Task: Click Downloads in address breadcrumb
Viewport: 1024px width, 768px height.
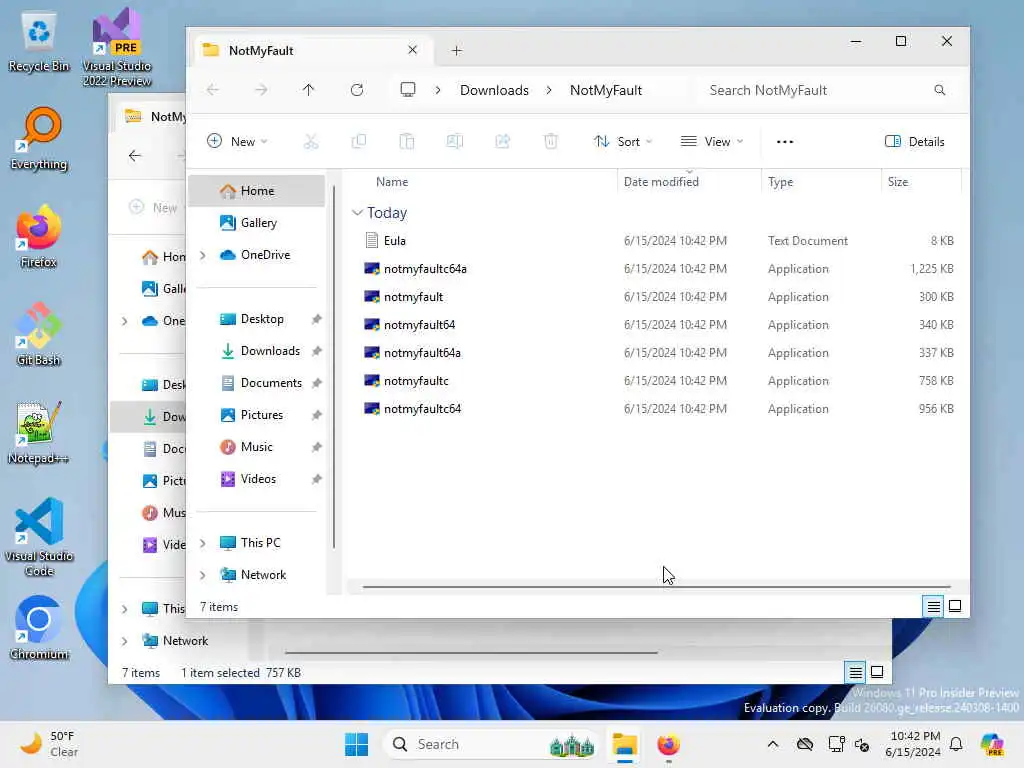Action: 494,90
